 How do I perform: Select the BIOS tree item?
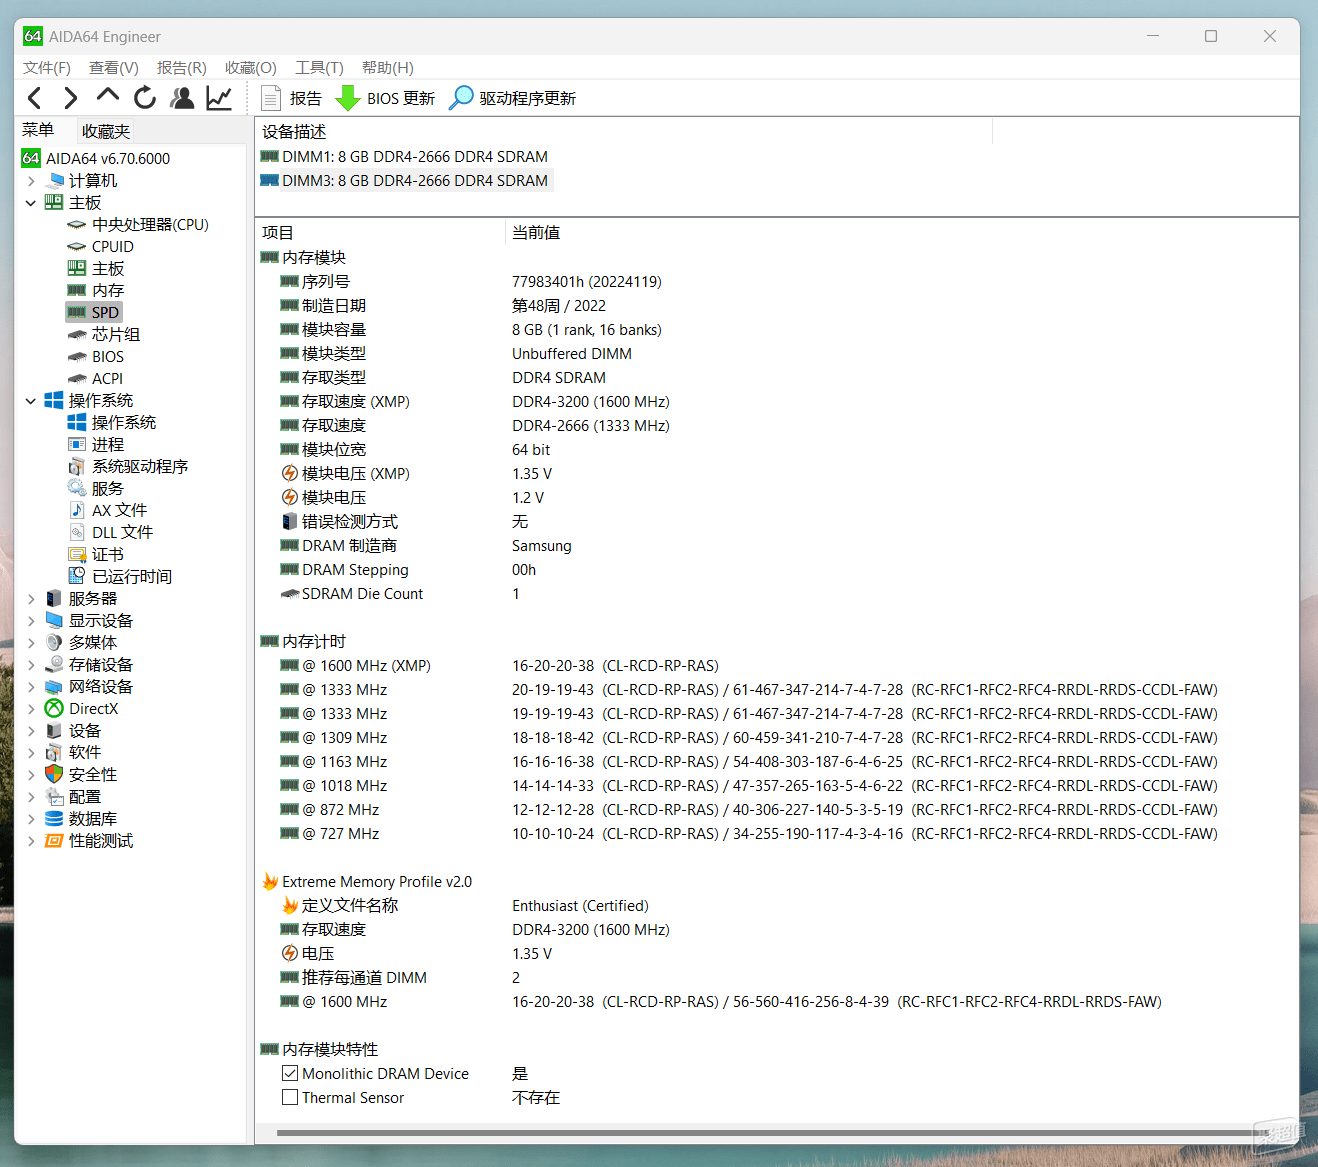pyautogui.click(x=96, y=357)
